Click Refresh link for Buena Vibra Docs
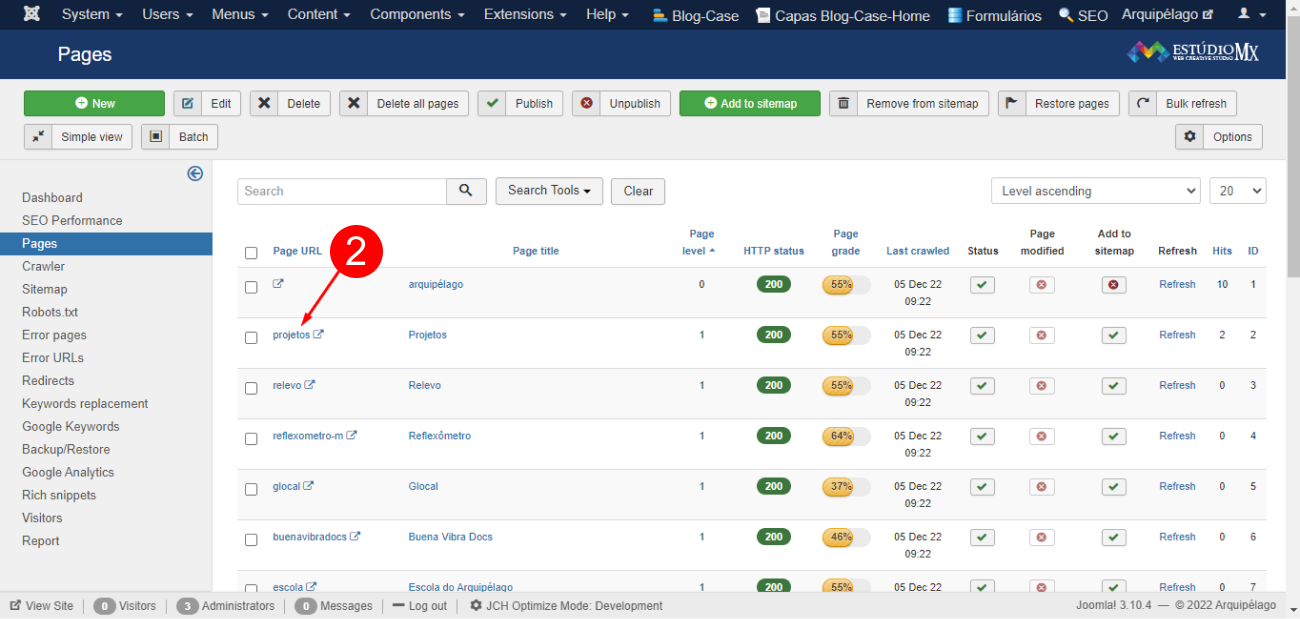Screen dimensions: 1300x619 (x=1177, y=537)
